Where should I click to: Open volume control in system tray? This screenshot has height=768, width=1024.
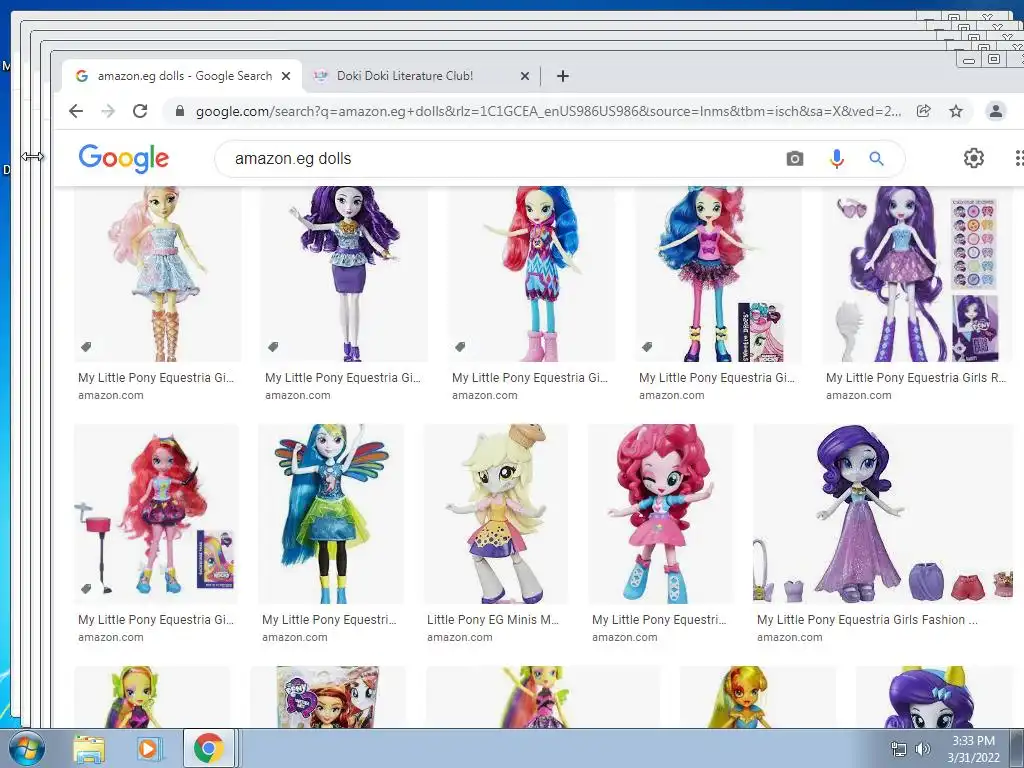point(923,749)
